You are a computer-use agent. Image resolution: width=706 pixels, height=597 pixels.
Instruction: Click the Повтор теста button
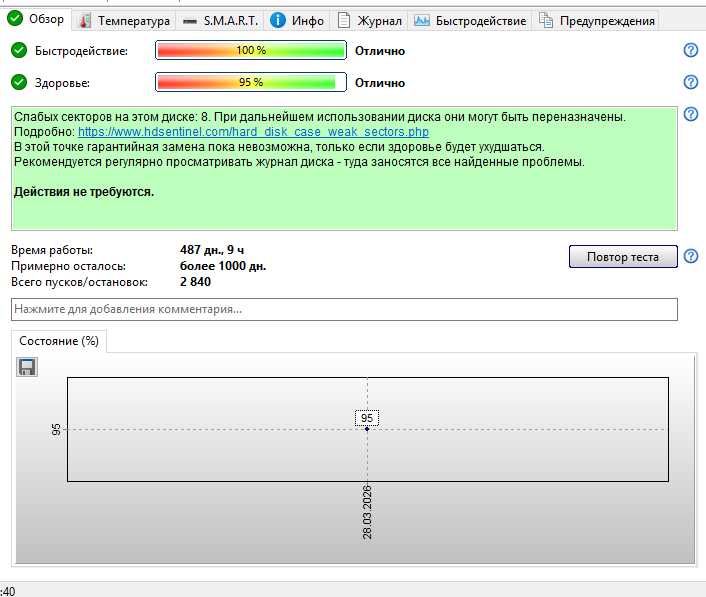(623, 257)
